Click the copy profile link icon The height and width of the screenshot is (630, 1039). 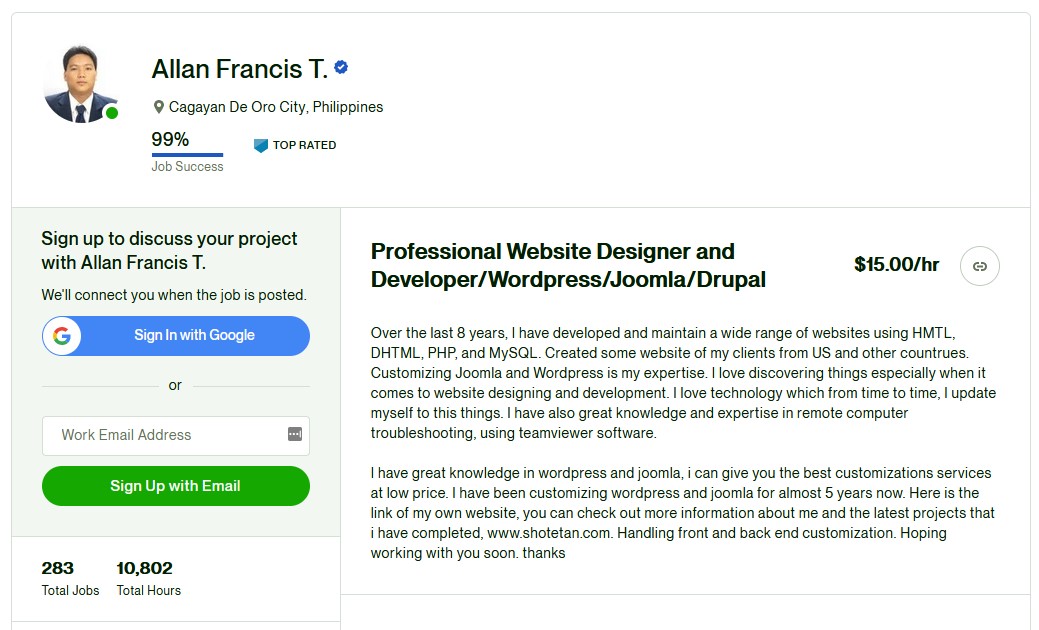[x=980, y=266]
